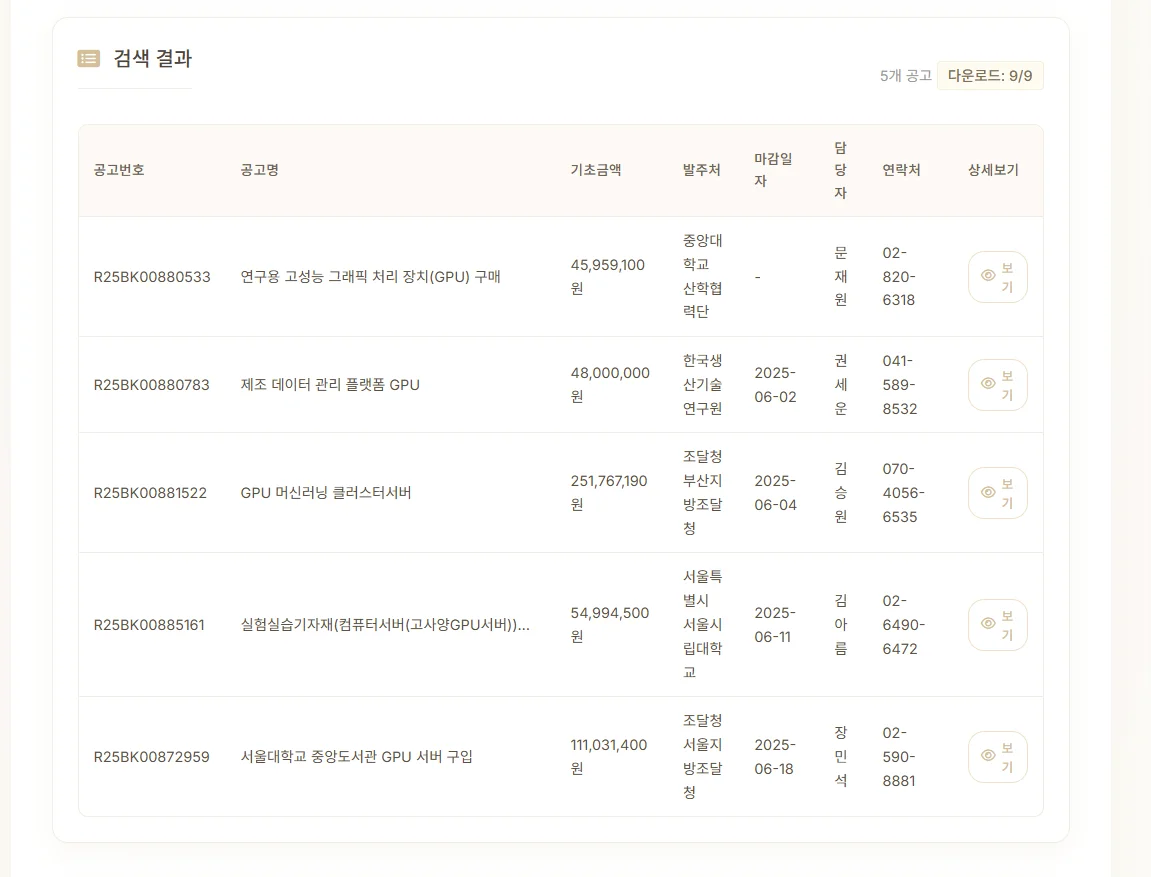Click the phone number 02-6490-6472
This screenshot has width=1151, height=877.
click(904, 625)
